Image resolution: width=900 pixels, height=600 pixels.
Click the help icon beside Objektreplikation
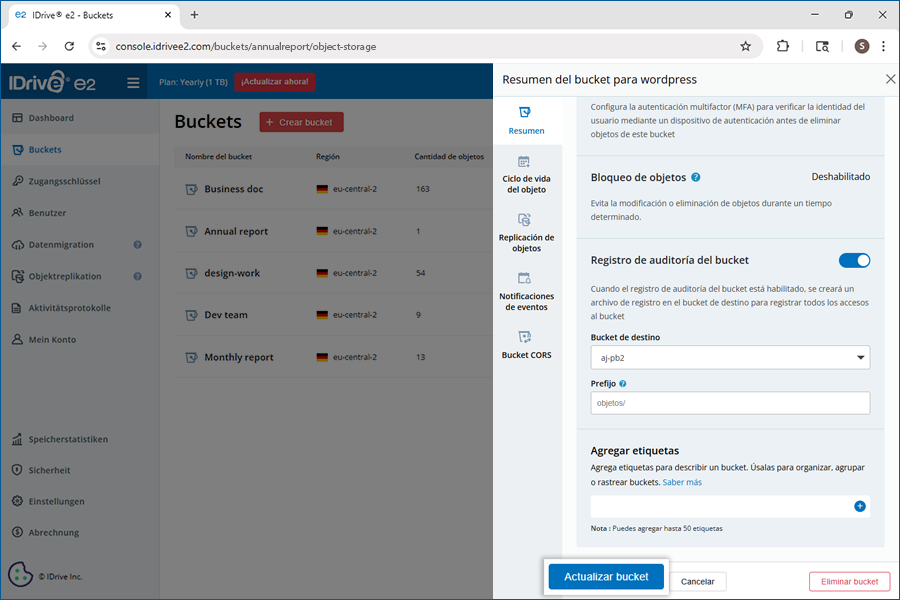pyautogui.click(x=138, y=276)
